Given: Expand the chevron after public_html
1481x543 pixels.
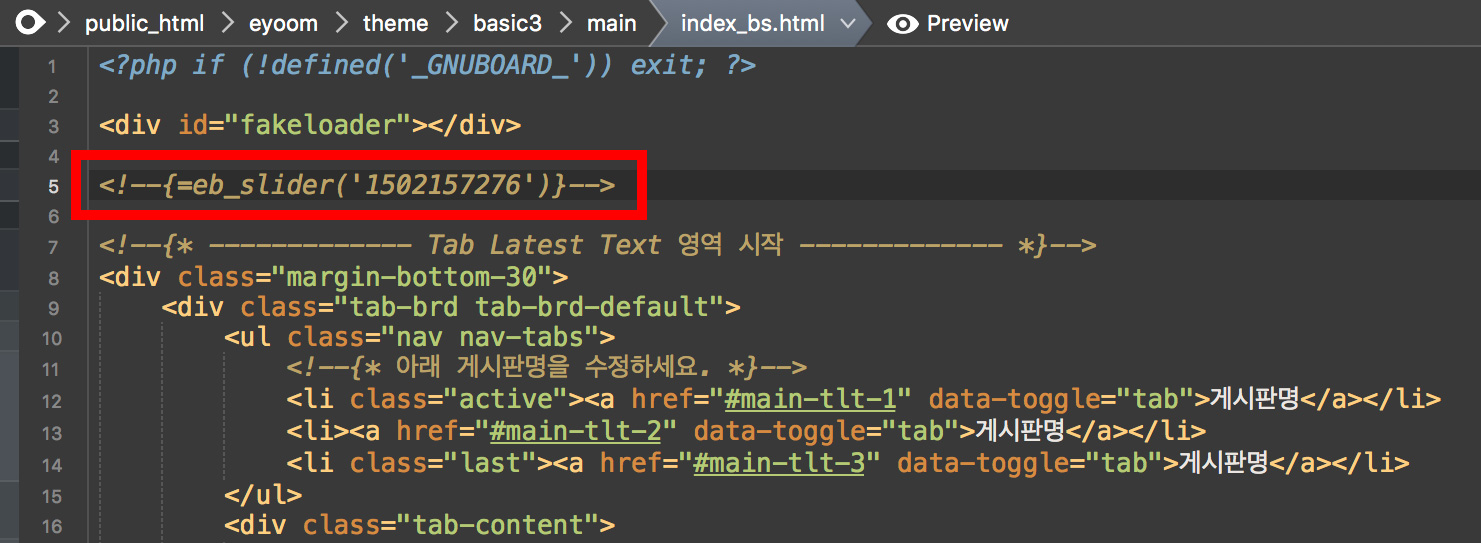Looking at the screenshot, I should [226, 23].
